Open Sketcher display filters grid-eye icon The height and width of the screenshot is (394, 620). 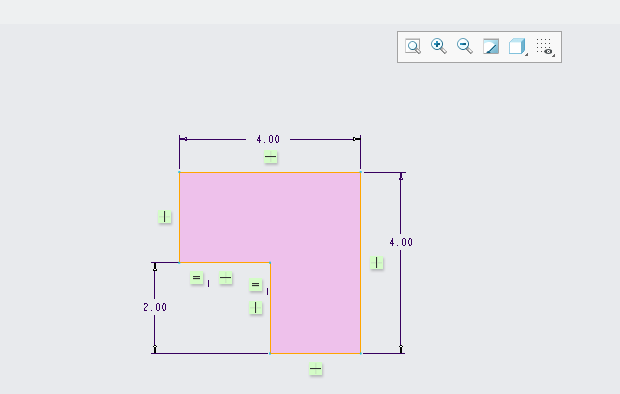coord(544,47)
